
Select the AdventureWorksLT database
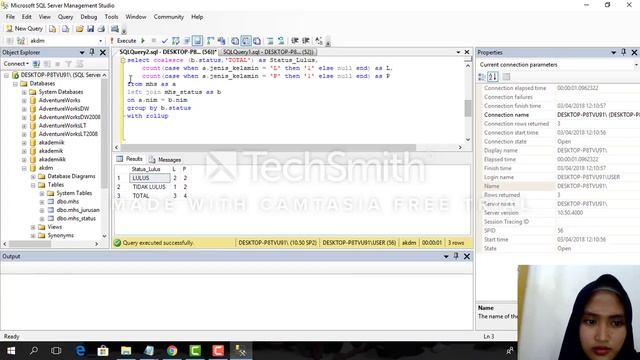(62, 126)
